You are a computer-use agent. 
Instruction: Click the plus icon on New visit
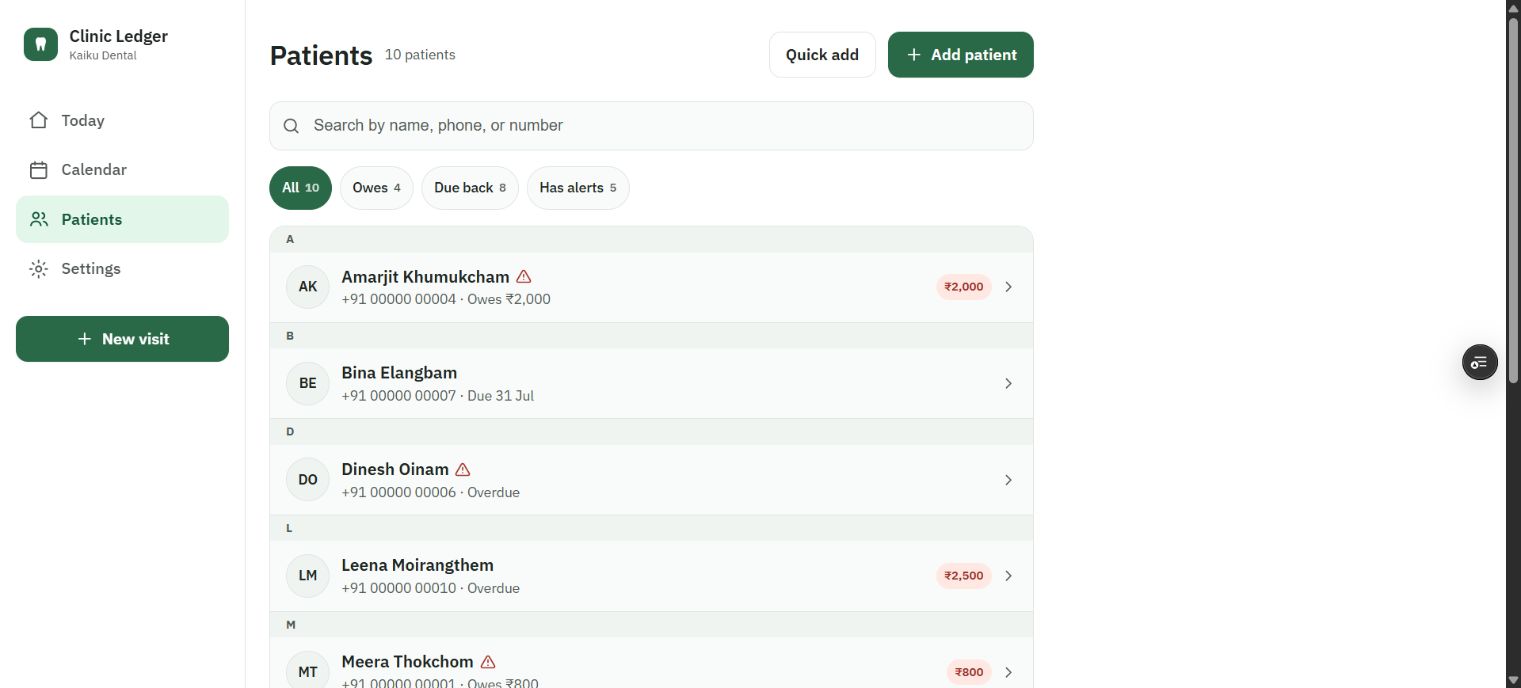click(84, 339)
